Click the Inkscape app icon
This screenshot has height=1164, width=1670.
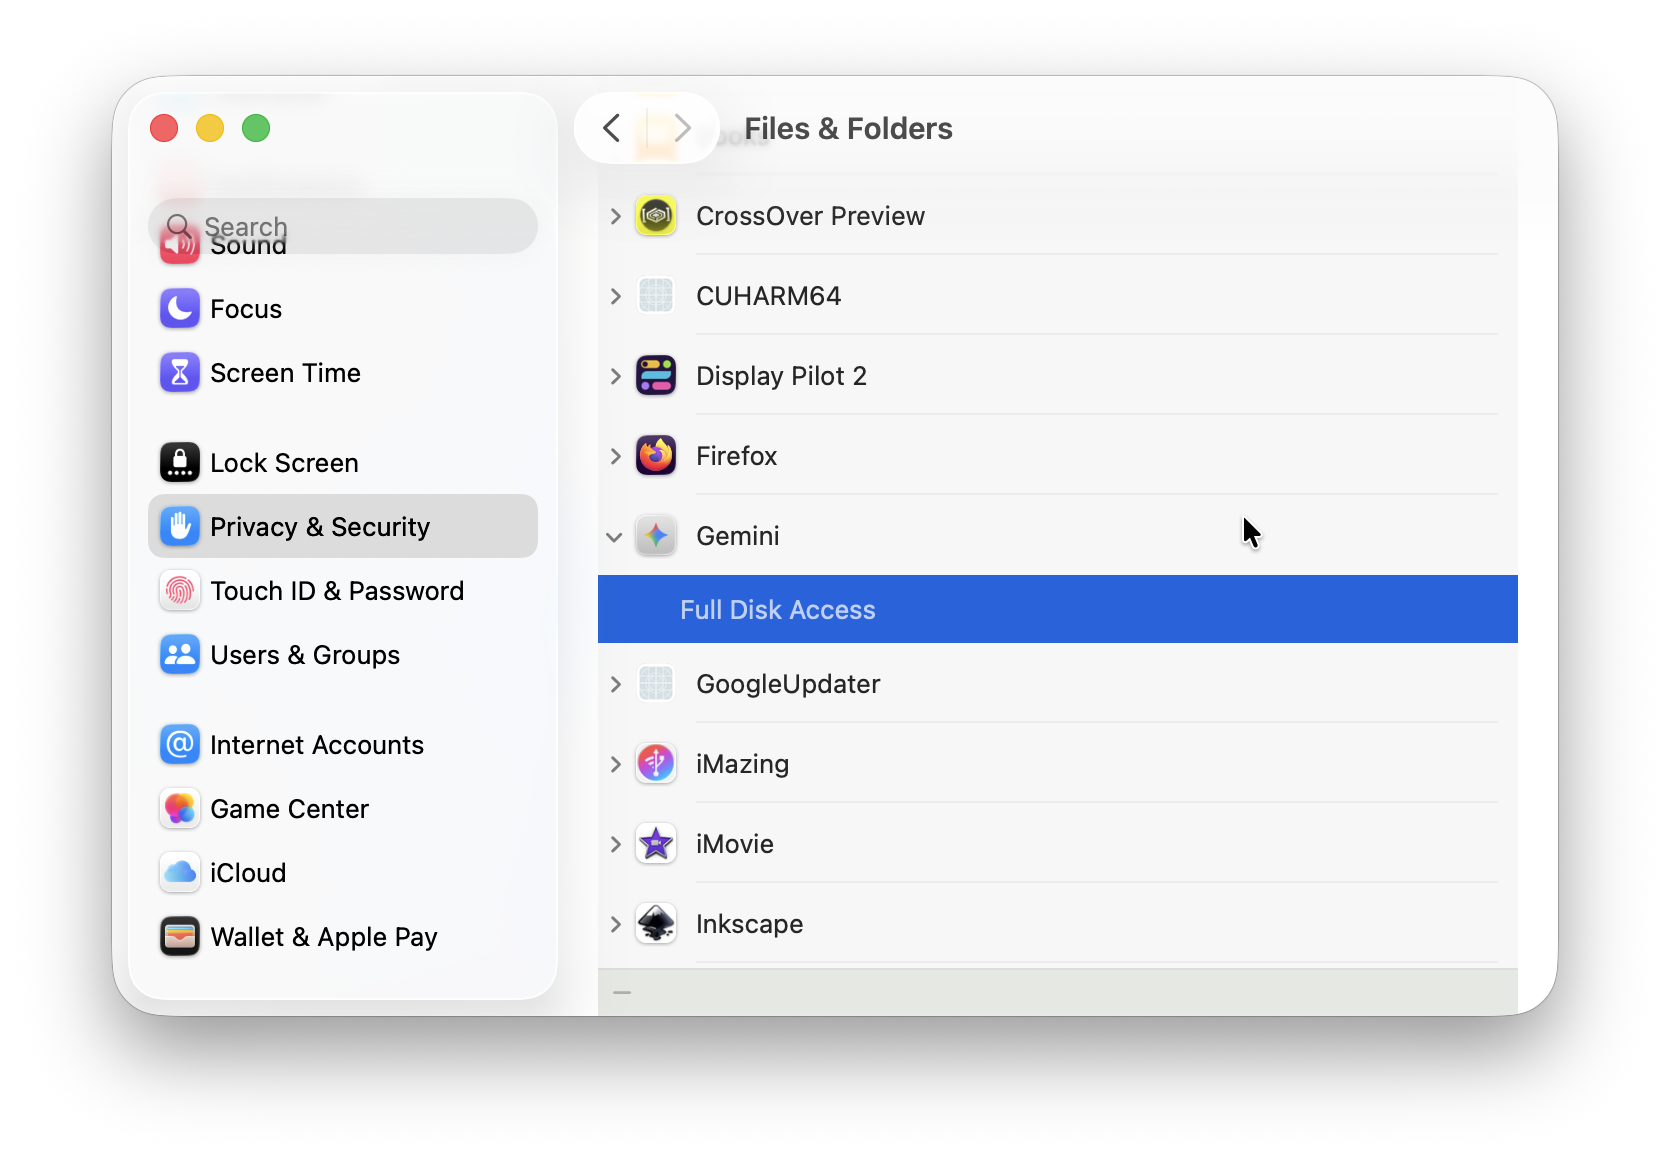pyautogui.click(x=656, y=924)
